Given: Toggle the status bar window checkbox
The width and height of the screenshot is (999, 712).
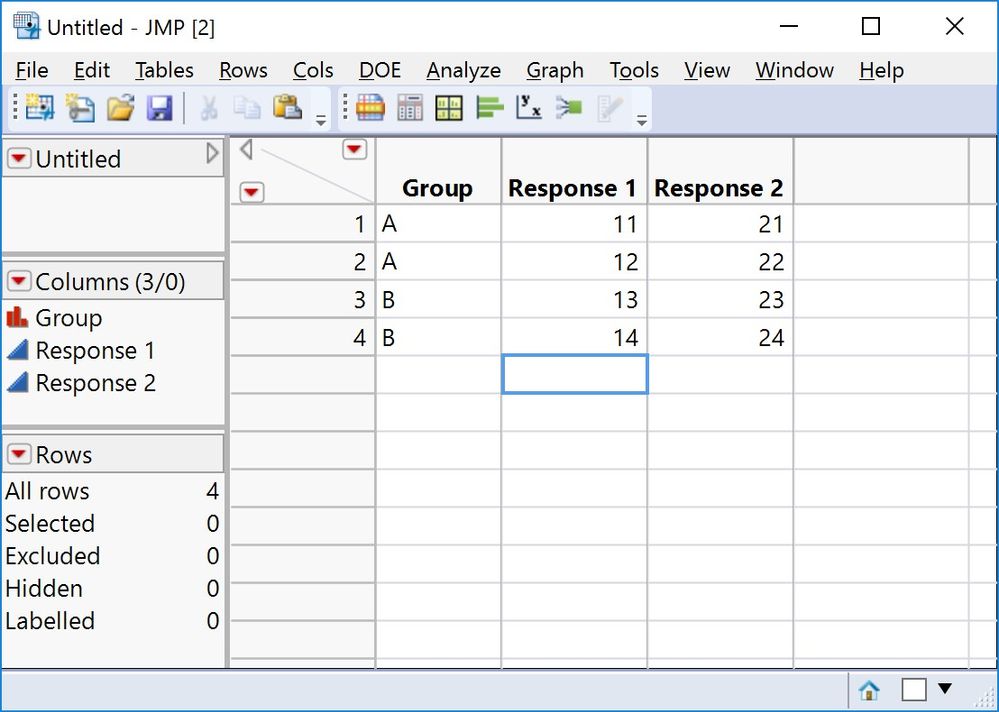Looking at the screenshot, I should coord(914,690).
